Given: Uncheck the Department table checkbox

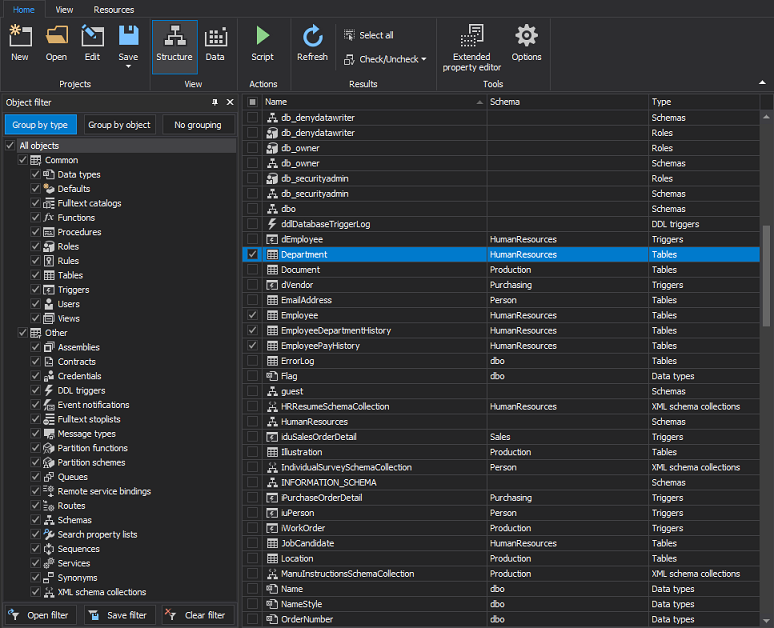Looking at the screenshot, I should [x=253, y=255].
